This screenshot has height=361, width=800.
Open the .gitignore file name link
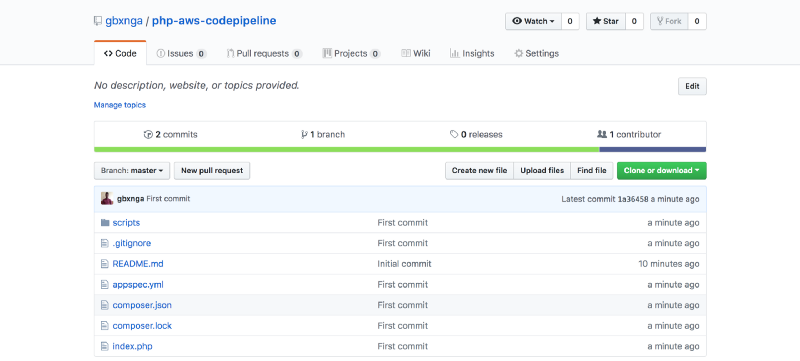[x=132, y=243]
